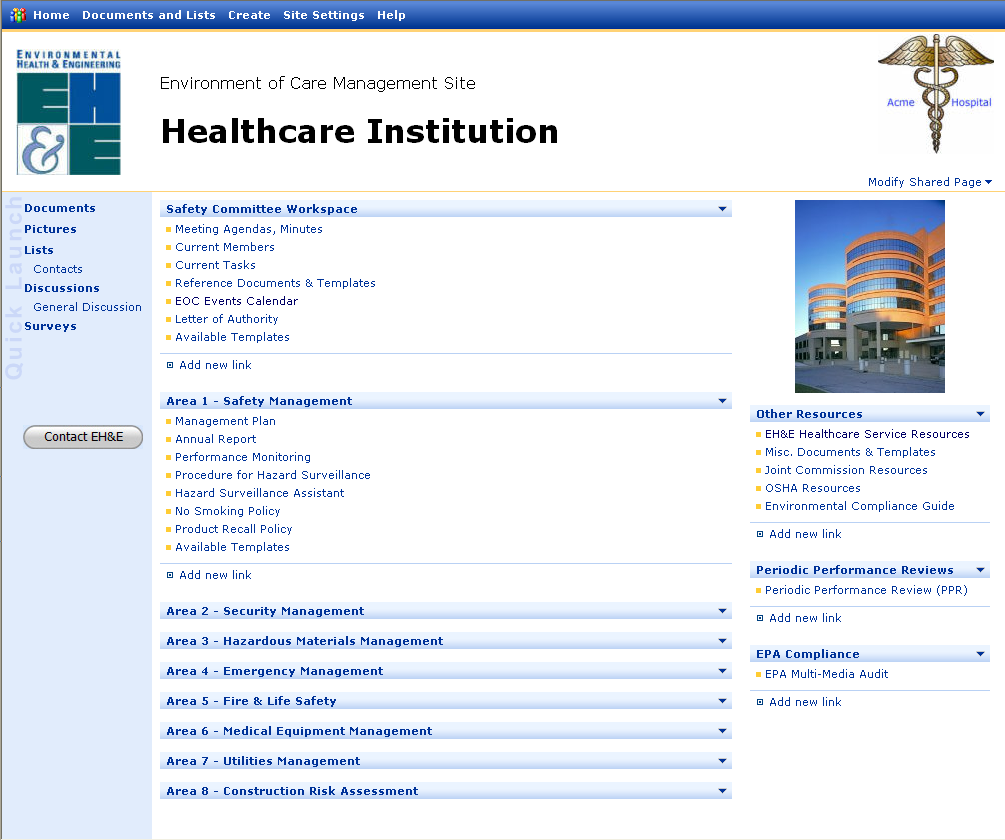Open the No Smoking Policy link
1005x840 pixels.
click(228, 511)
